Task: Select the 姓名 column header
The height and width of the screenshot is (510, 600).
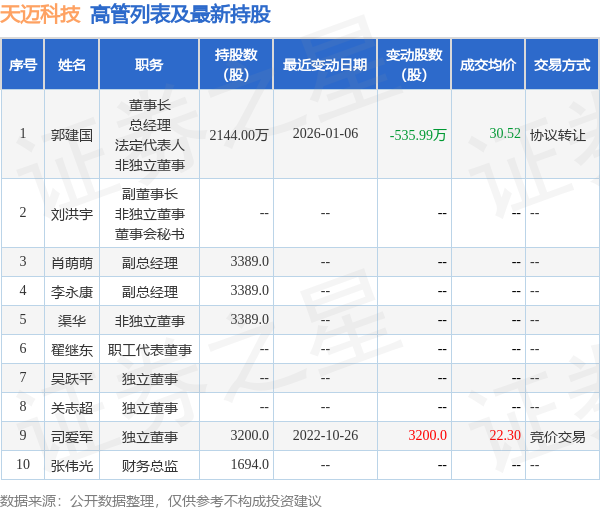Action: [72, 65]
